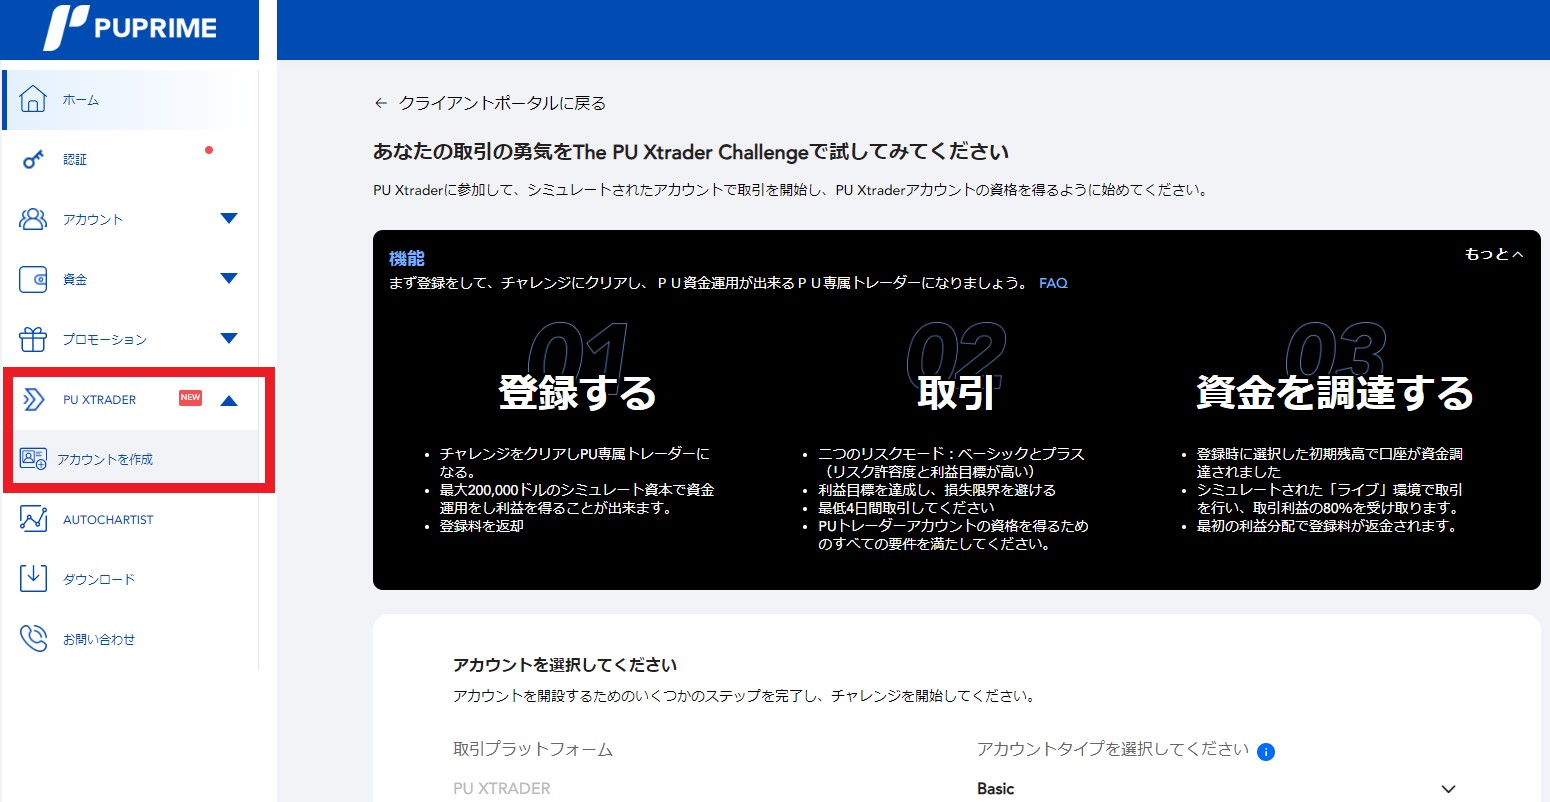Screen dimensions: 1550x802
Task: Open the お問い合わせ menu item
Action: point(130,640)
